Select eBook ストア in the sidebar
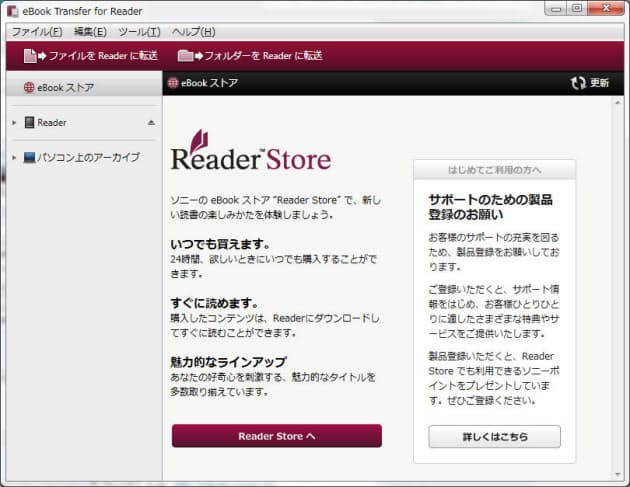630x487 pixels. pyautogui.click(x=65, y=87)
